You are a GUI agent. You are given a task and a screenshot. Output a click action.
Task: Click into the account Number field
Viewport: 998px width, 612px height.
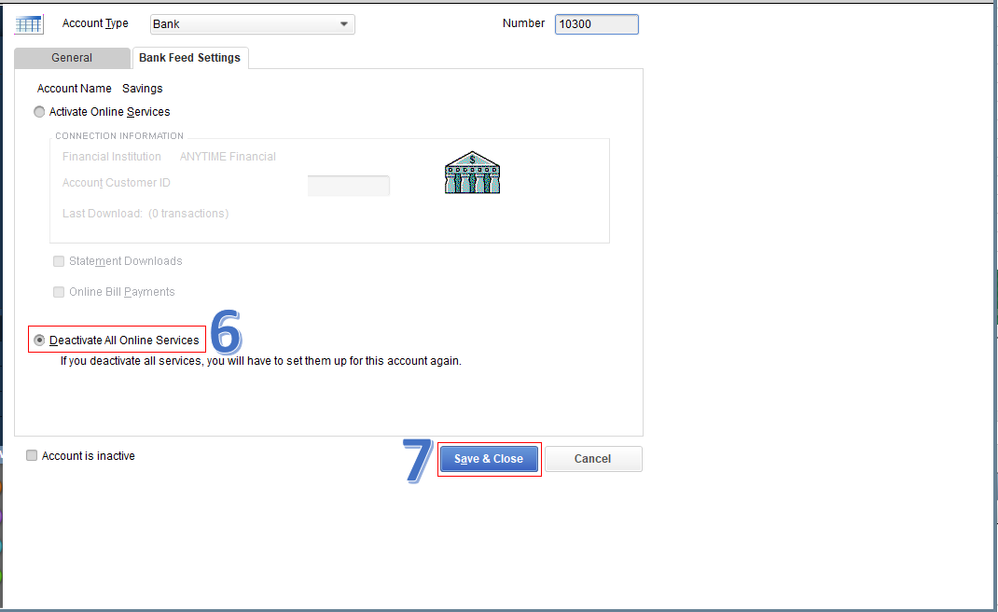click(596, 24)
